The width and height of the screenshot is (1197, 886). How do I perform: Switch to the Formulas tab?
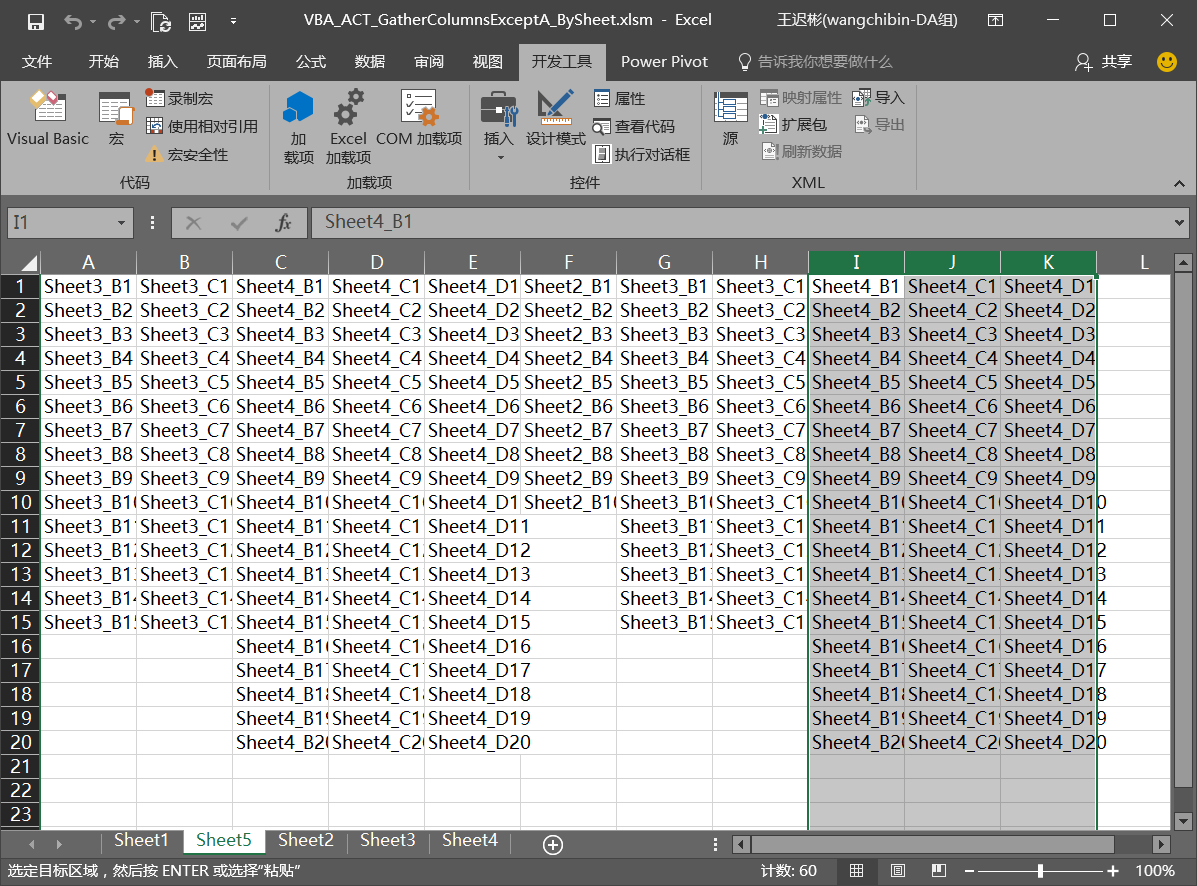tap(311, 62)
